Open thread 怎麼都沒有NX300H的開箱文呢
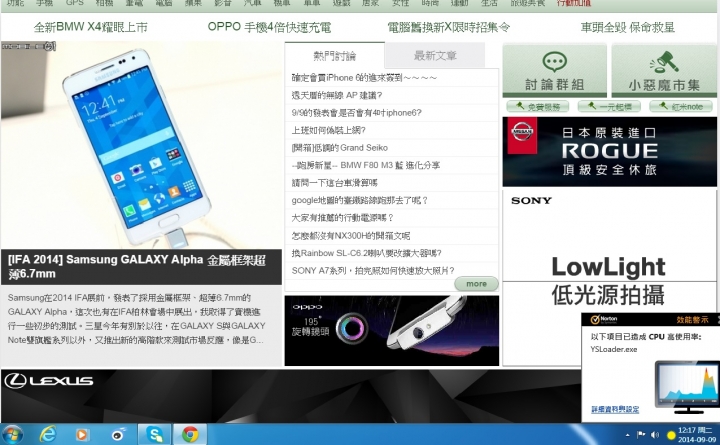 (351, 236)
